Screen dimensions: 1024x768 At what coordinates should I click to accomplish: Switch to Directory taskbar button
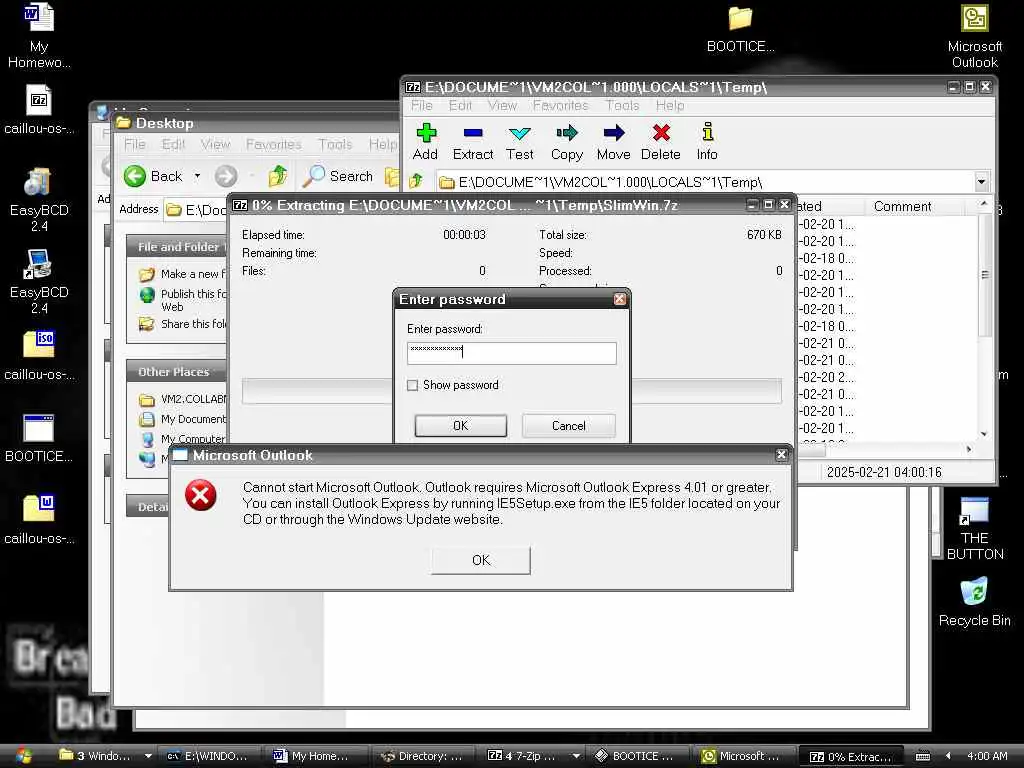[x=424, y=756]
